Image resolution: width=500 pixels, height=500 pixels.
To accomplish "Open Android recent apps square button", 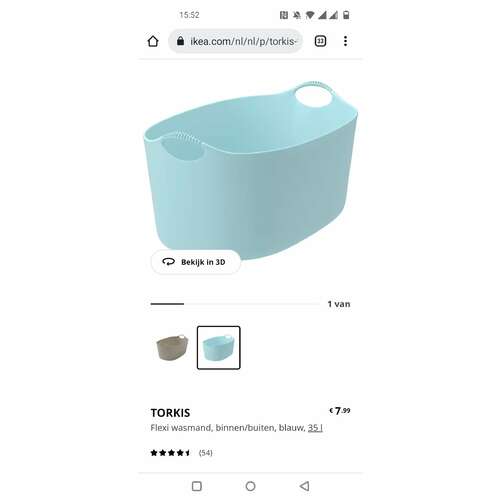I will point(197,486).
